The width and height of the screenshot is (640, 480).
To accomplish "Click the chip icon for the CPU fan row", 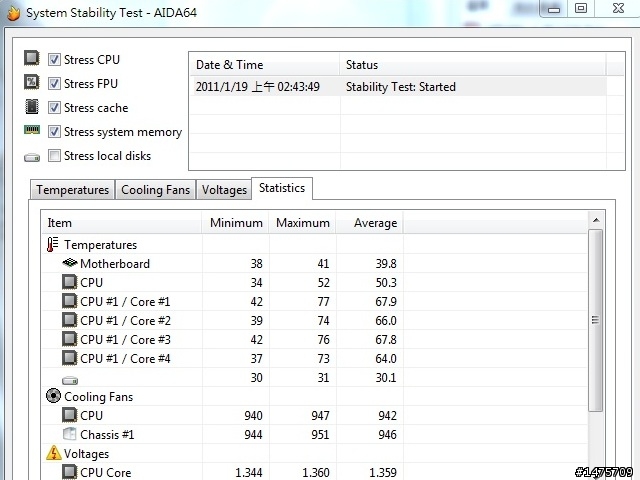I will (70, 415).
